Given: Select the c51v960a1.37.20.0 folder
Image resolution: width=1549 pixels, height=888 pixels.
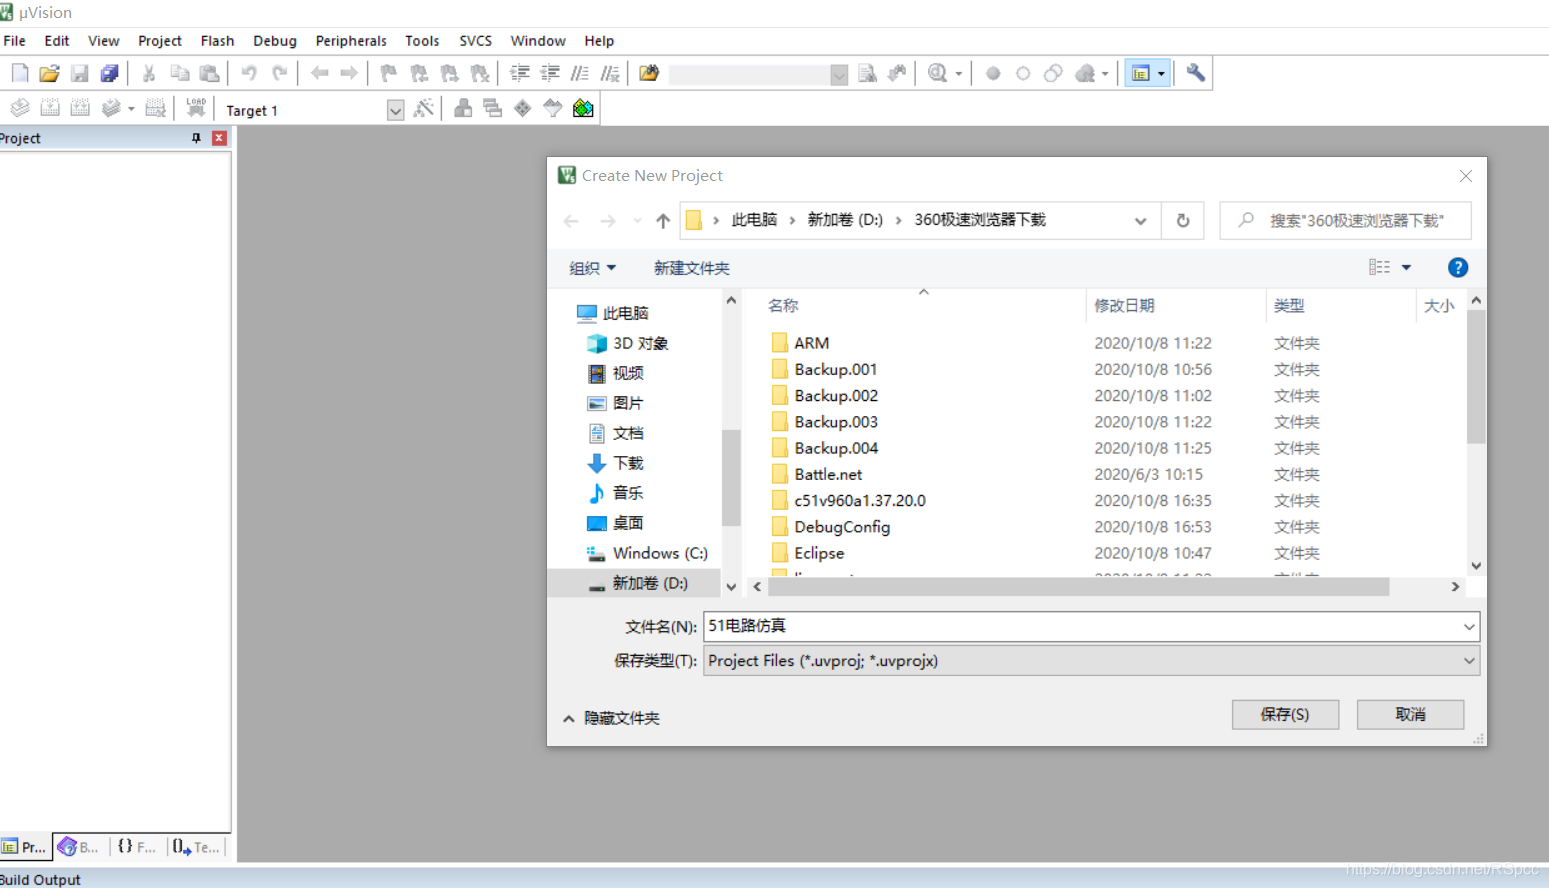Looking at the screenshot, I should pyautogui.click(x=860, y=501).
